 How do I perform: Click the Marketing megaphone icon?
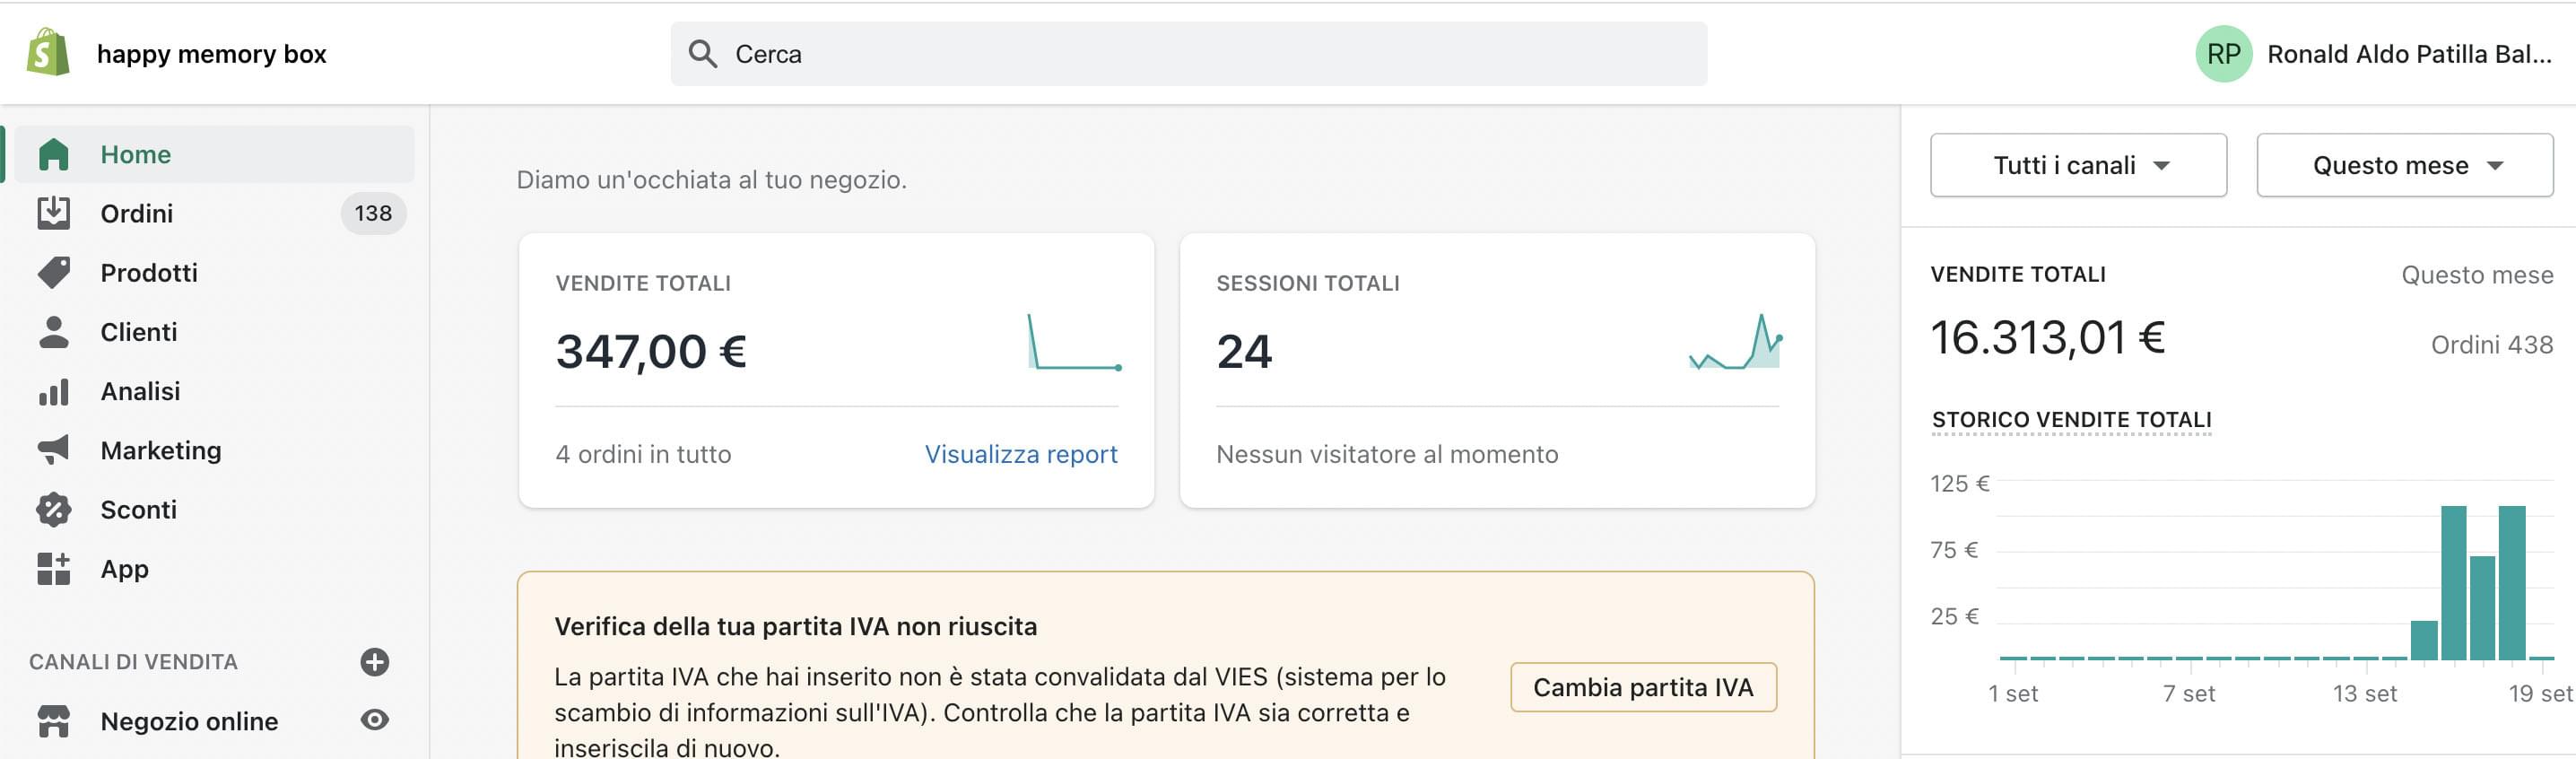(53, 450)
